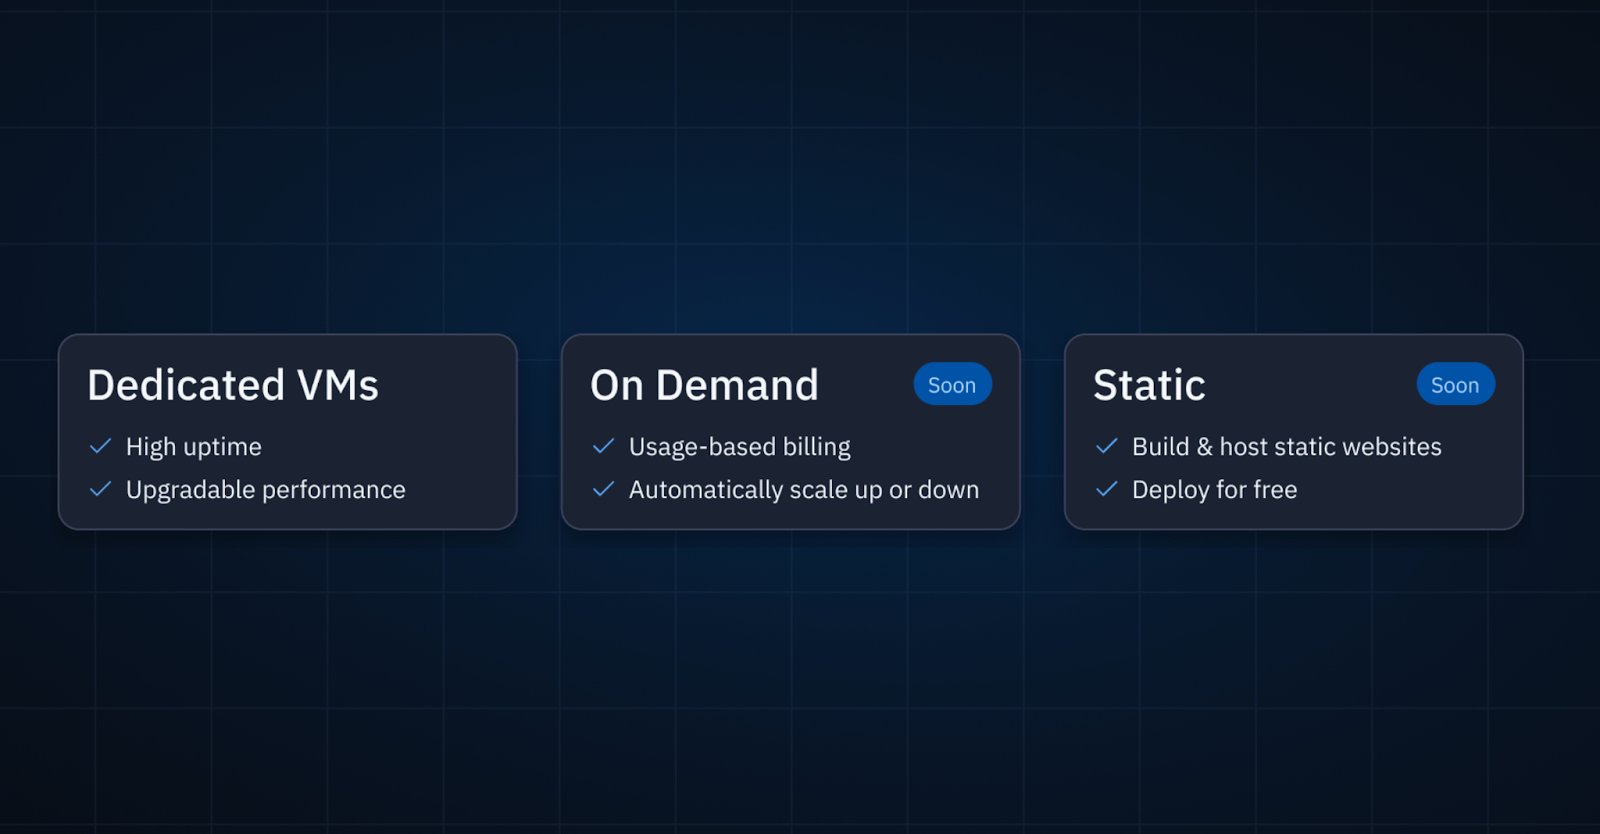
Task: Click the checkmark beside Automatically scale up or down
Action: tap(603, 489)
